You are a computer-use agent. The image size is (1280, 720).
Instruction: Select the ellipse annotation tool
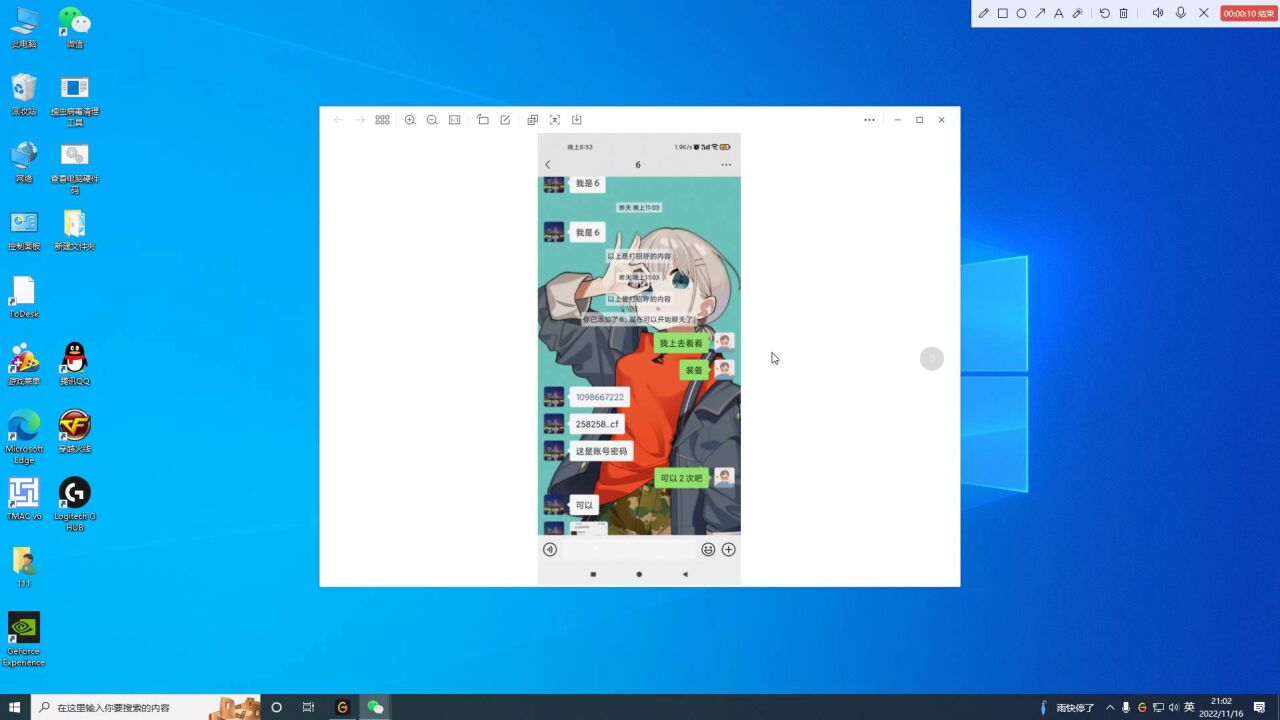point(1021,13)
